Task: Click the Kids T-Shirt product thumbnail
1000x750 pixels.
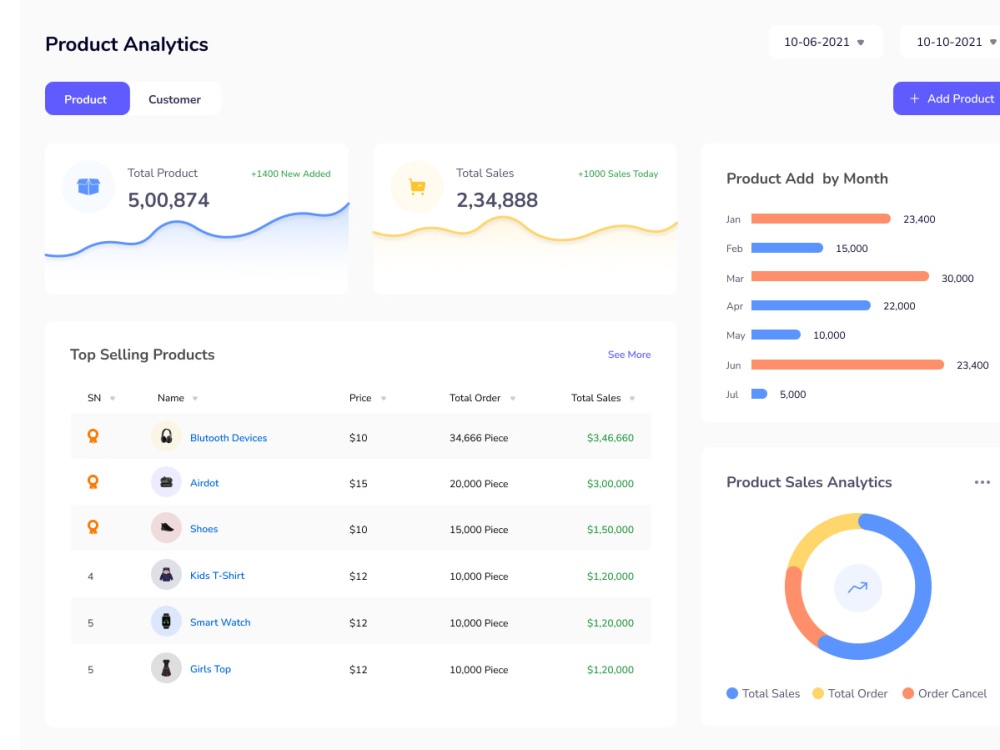Action: tap(166, 575)
